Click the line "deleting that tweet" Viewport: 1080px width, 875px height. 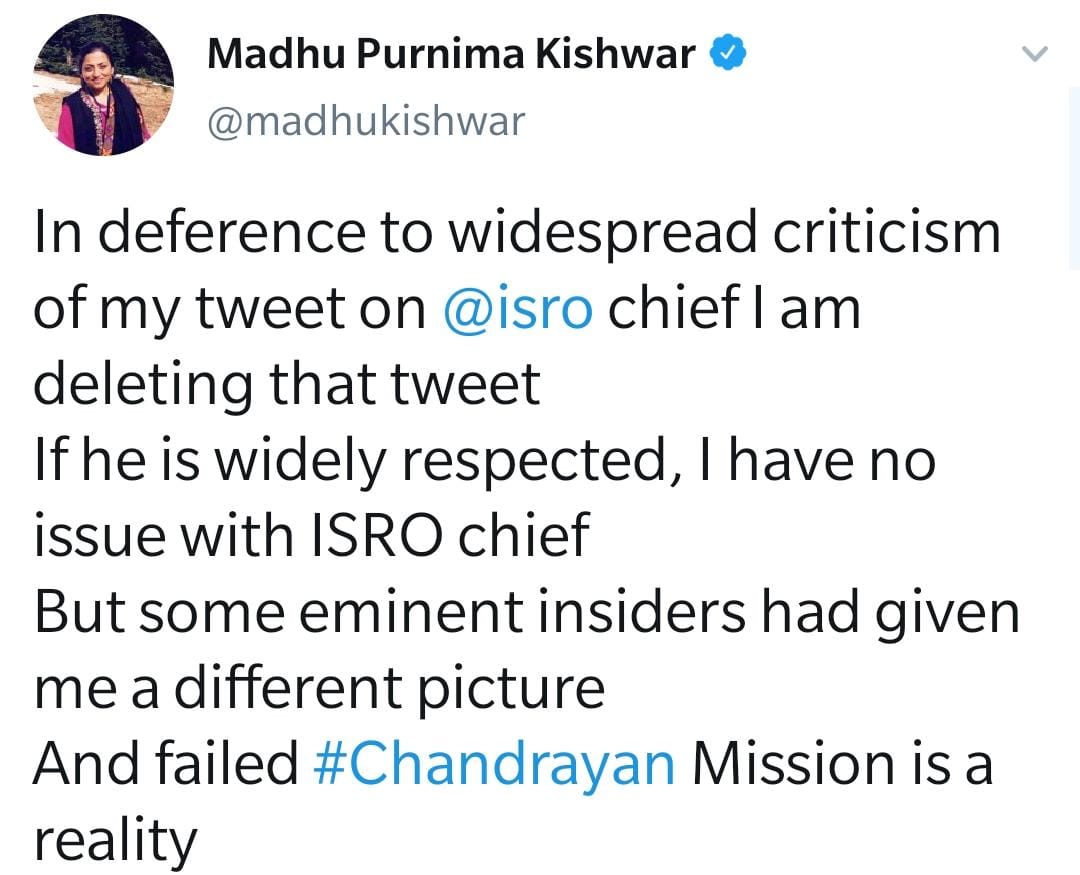pos(287,385)
